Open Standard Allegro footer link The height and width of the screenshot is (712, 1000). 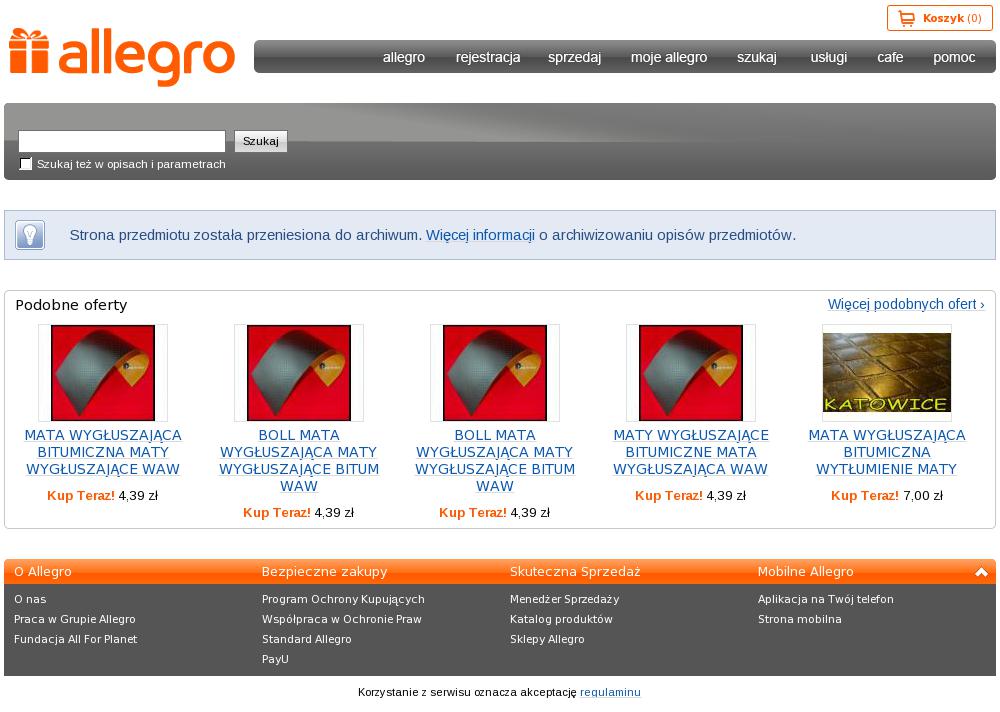pyautogui.click(x=306, y=639)
